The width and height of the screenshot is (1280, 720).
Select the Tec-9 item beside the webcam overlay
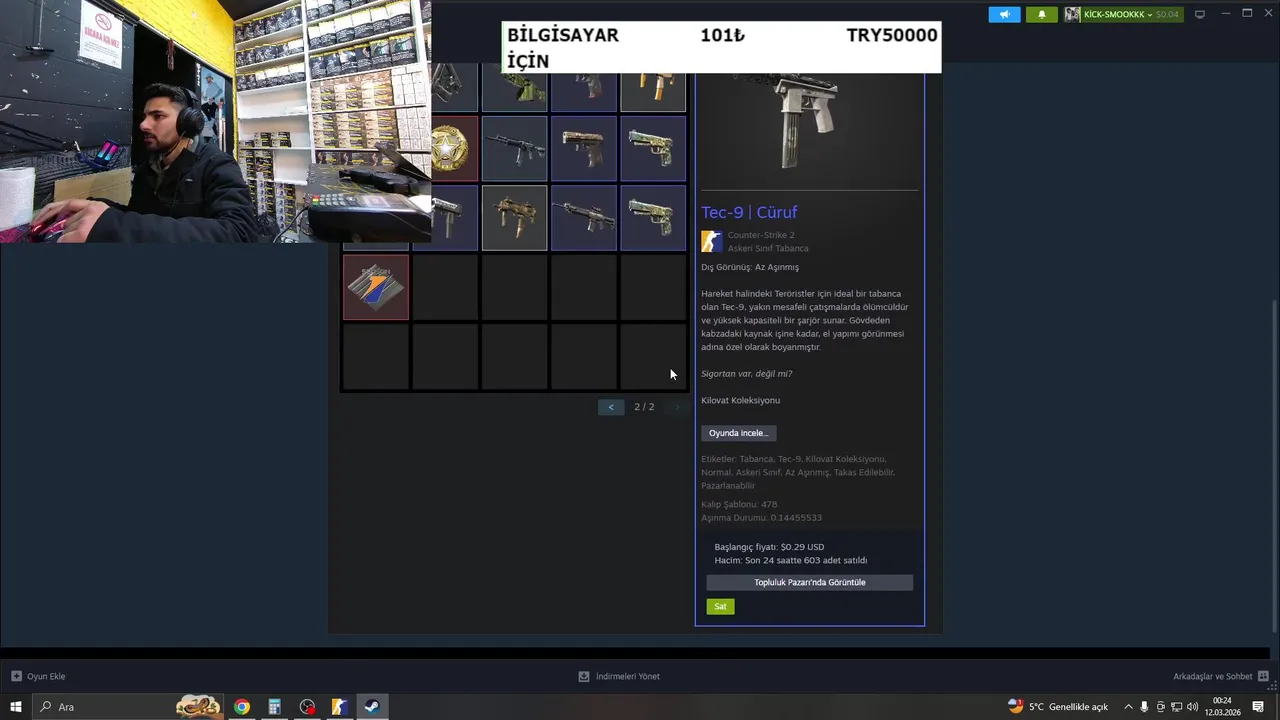coord(454,218)
